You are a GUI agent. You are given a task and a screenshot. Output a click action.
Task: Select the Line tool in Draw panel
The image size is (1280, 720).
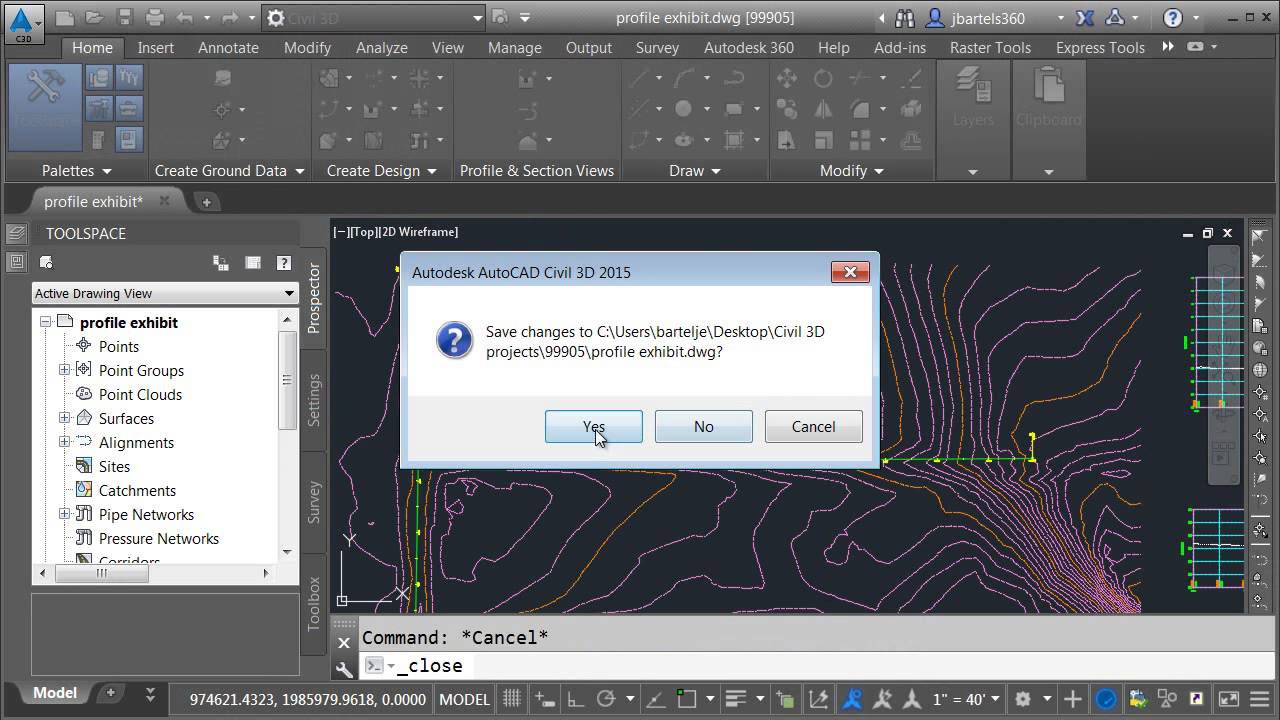(x=640, y=78)
